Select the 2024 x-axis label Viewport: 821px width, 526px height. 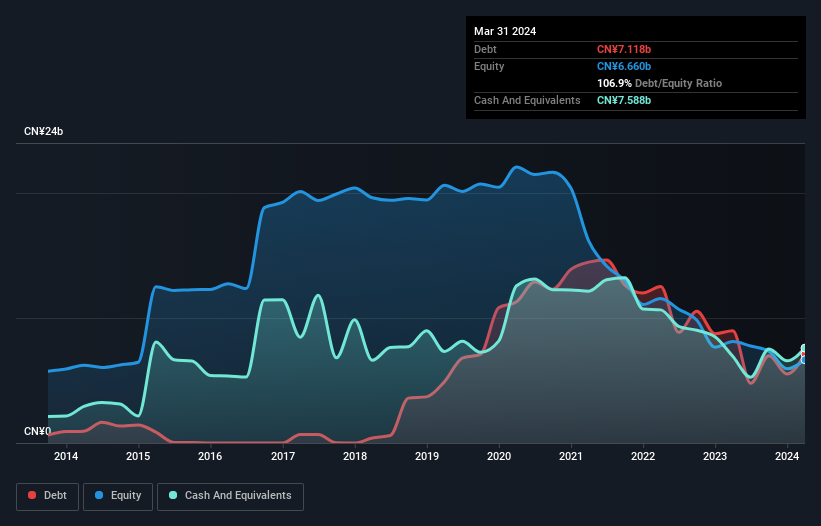(787, 456)
